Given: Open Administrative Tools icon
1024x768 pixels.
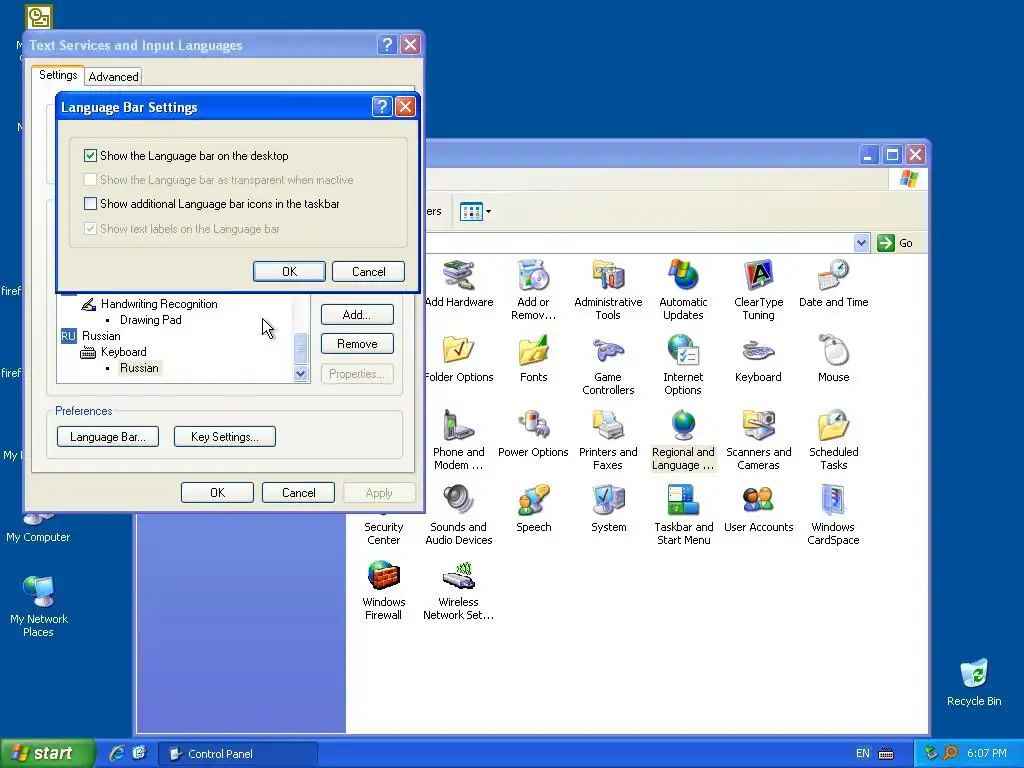Looking at the screenshot, I should [x=608, y=290].
